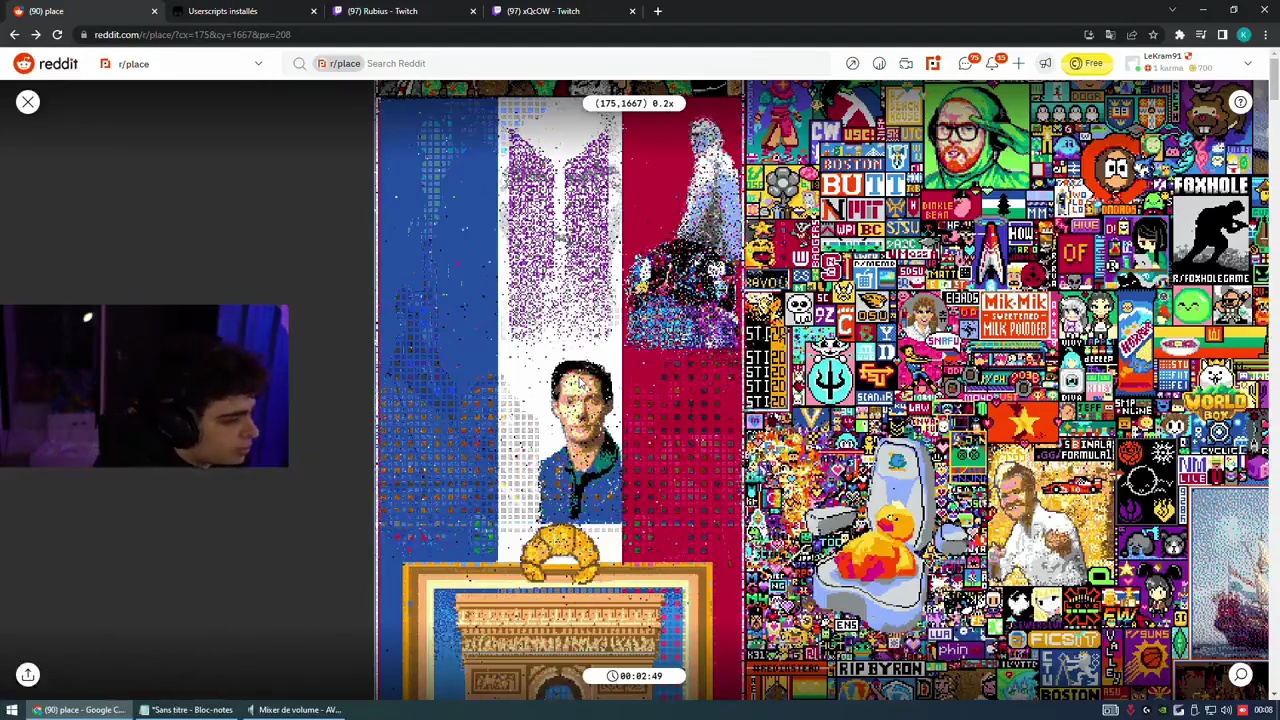Click the address bar URL
This screenshot has width=1280, height=720.
(x=193, y=35)
